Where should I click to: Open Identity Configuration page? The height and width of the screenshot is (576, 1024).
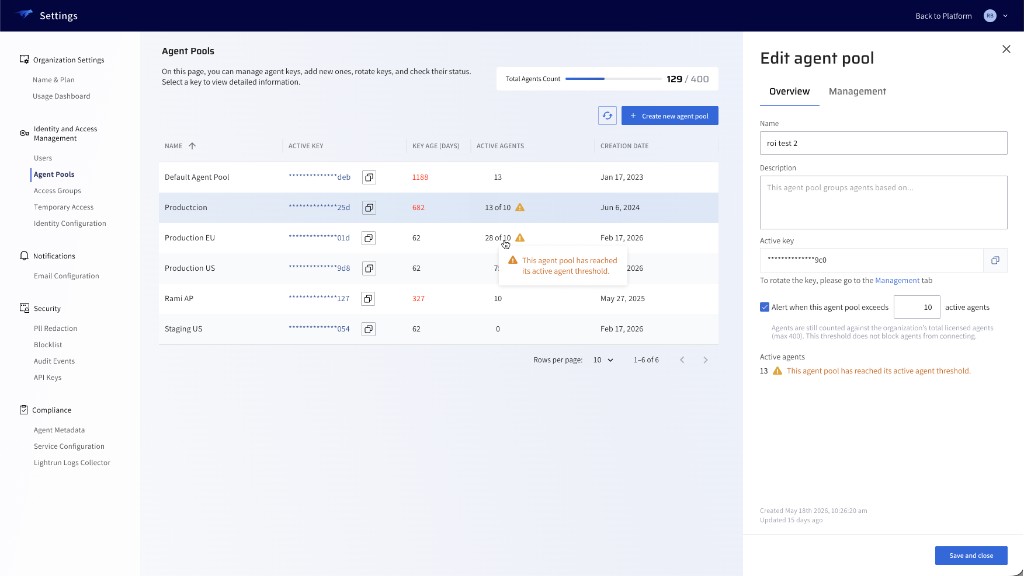tap(70, 223)
